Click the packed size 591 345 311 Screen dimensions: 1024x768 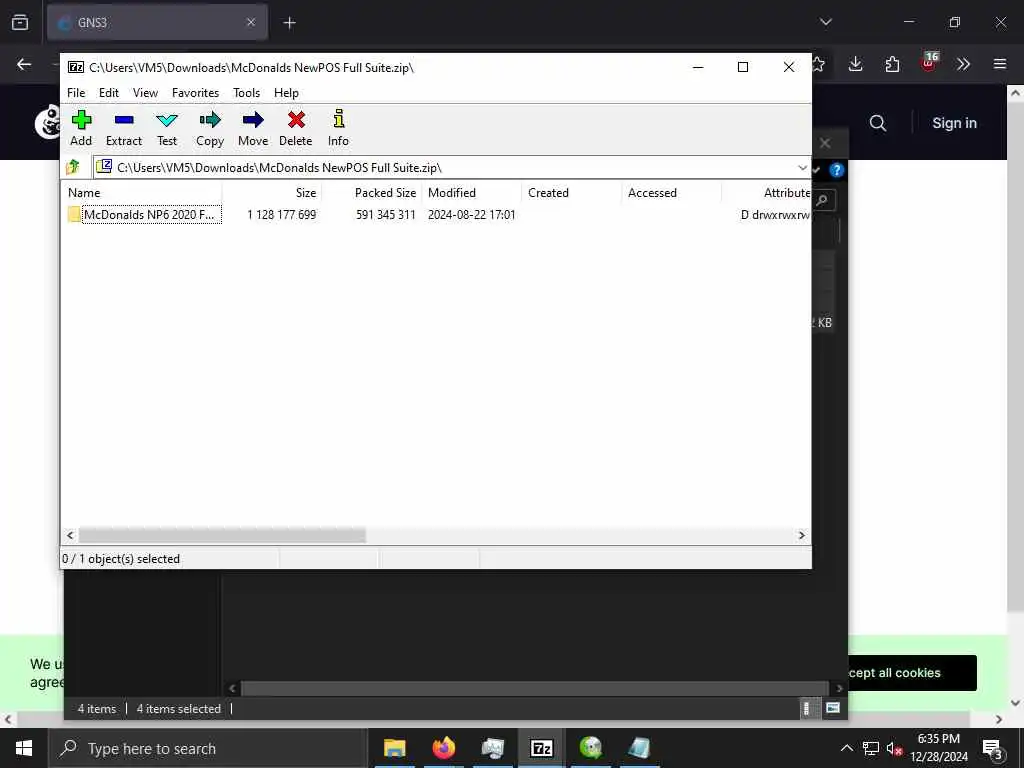coord(386,215)
